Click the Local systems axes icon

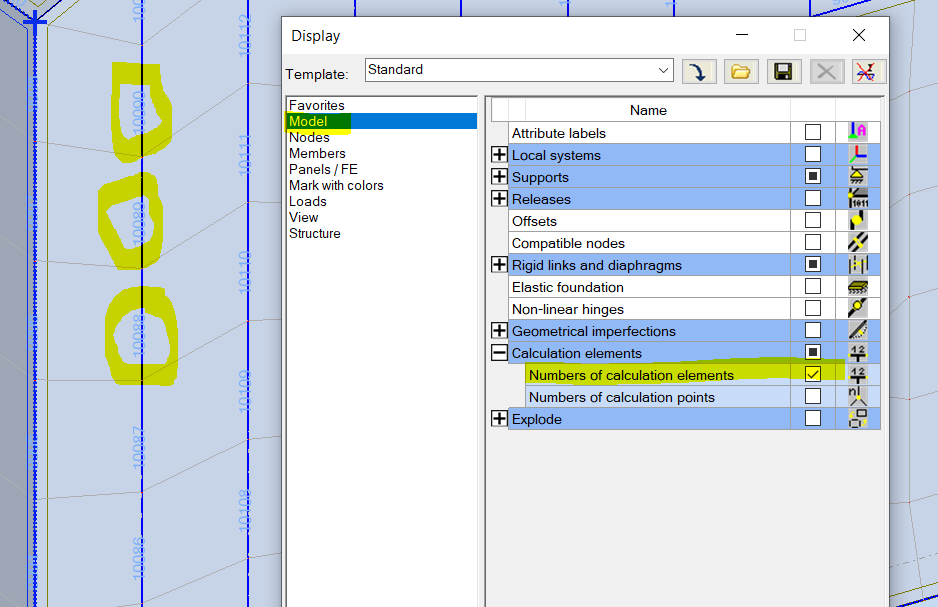click(858, 154)
